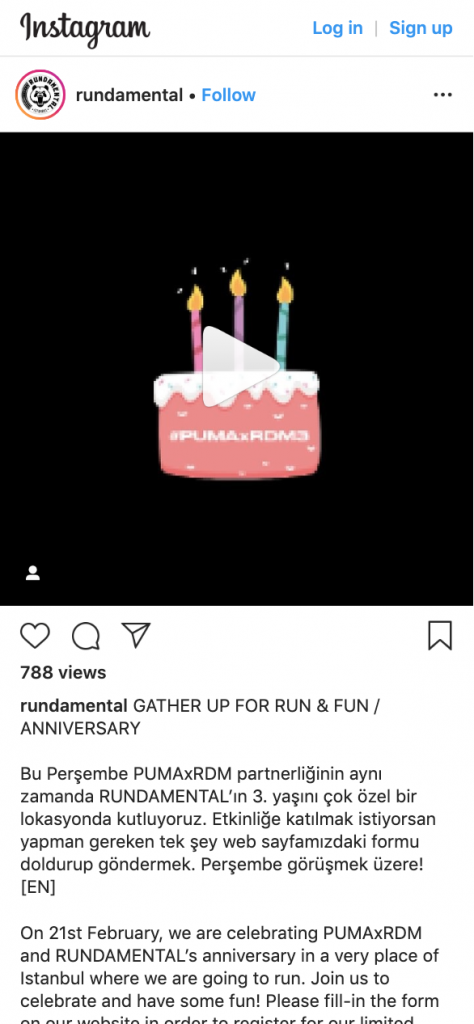Open the three-dot more options menu

(443, 95)
